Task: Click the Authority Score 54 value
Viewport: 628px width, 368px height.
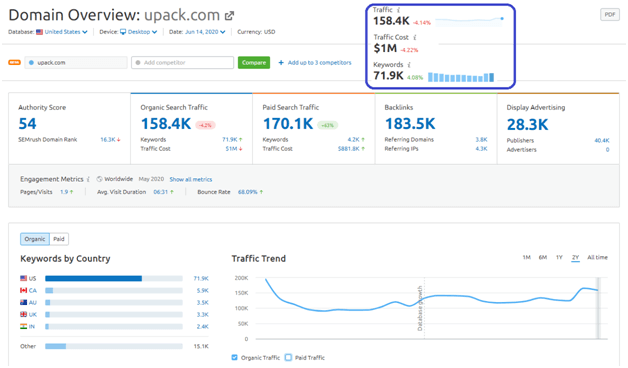Action: (27, 124)
